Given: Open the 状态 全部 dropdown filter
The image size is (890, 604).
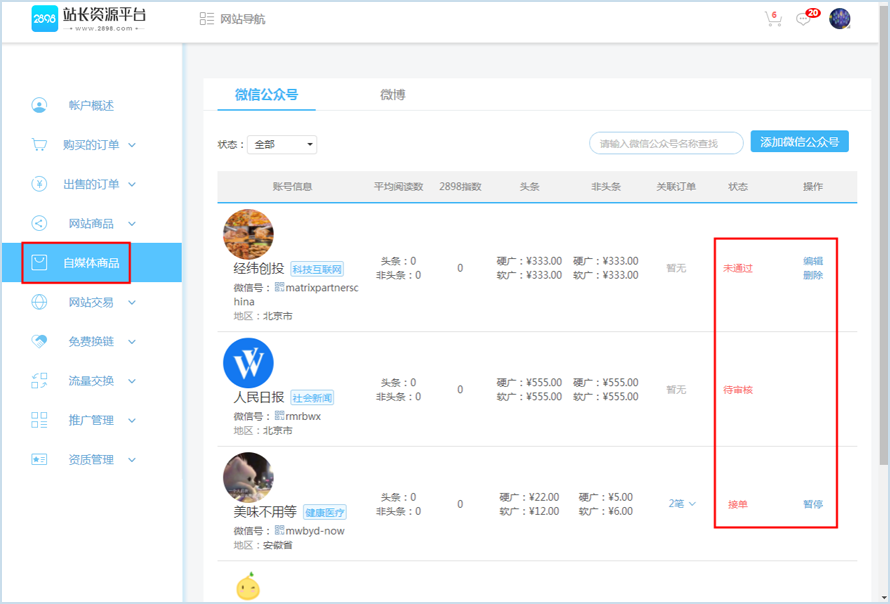Looking at the screenshot, I should click(282, 144).
